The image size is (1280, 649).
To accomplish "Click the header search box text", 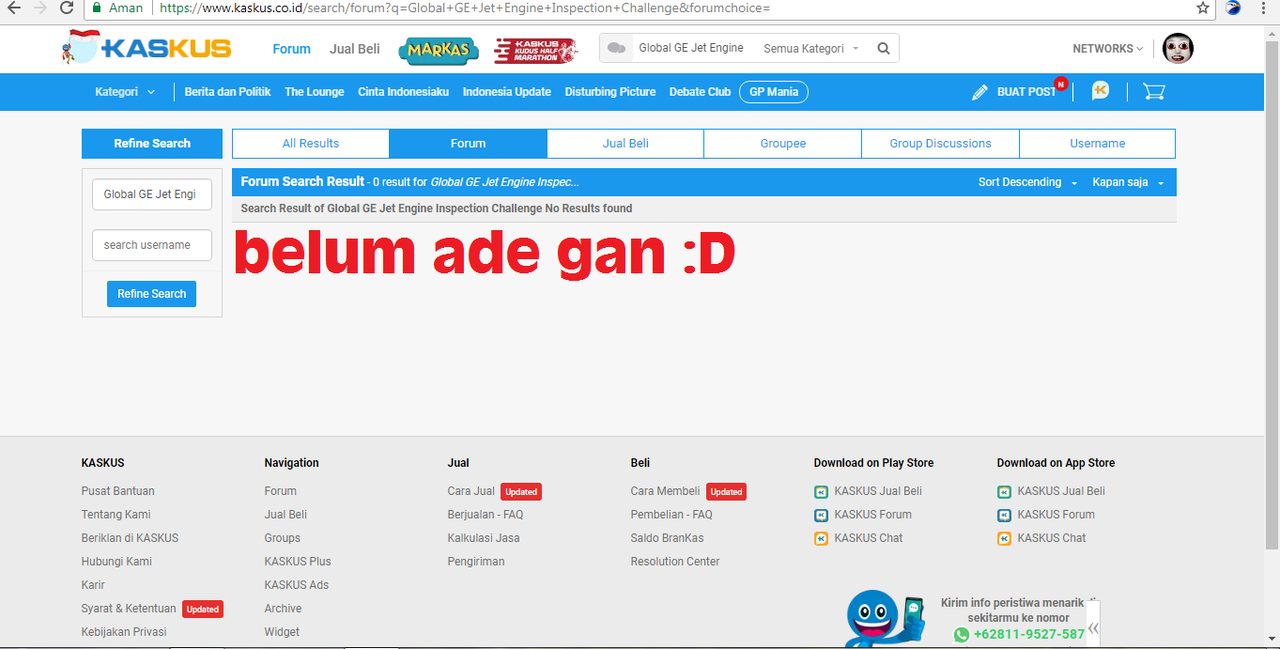I will pyautogui.click(x=691, y=48).
